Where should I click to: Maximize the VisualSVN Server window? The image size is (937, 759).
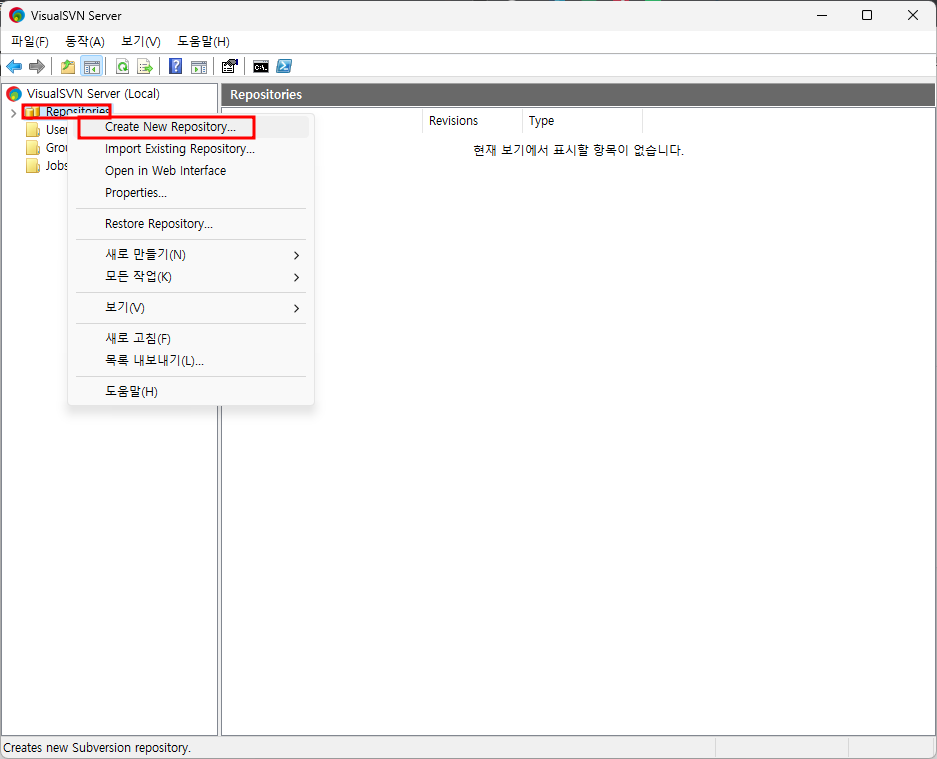pos(867,16)
